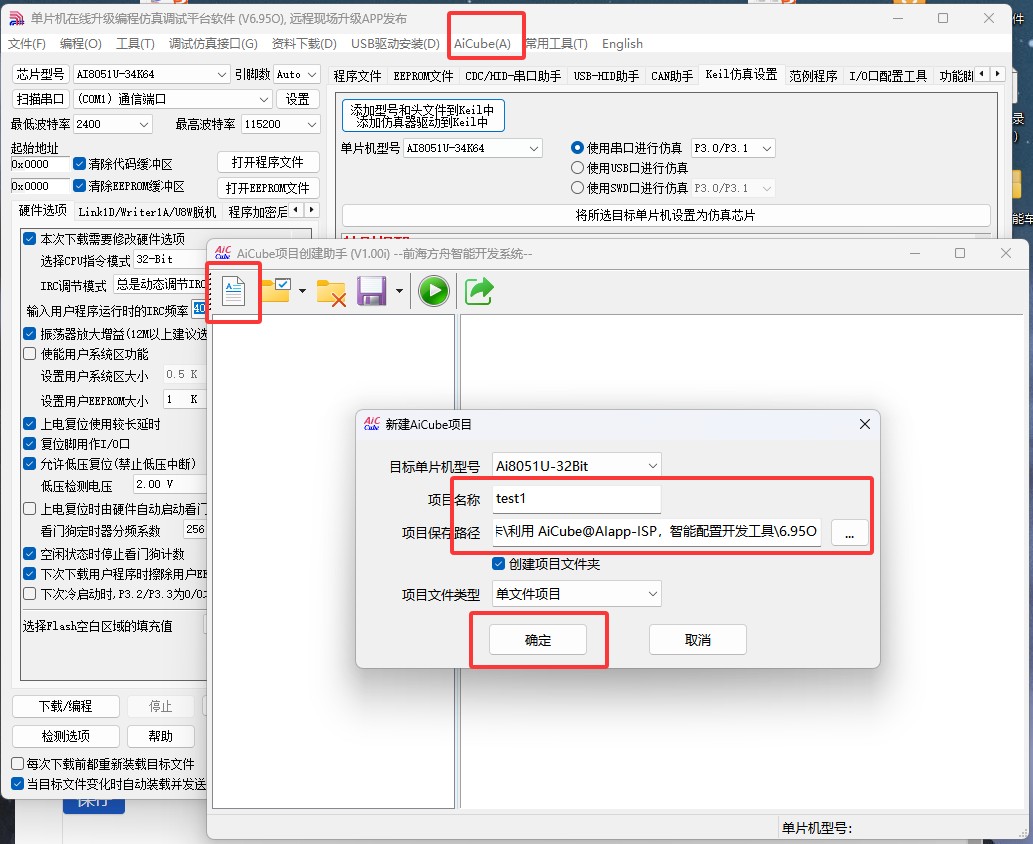The image size is (1033, 844).
Task: Open 最低波特率 2400 dropdown
Action: click(x=113, y=124)
